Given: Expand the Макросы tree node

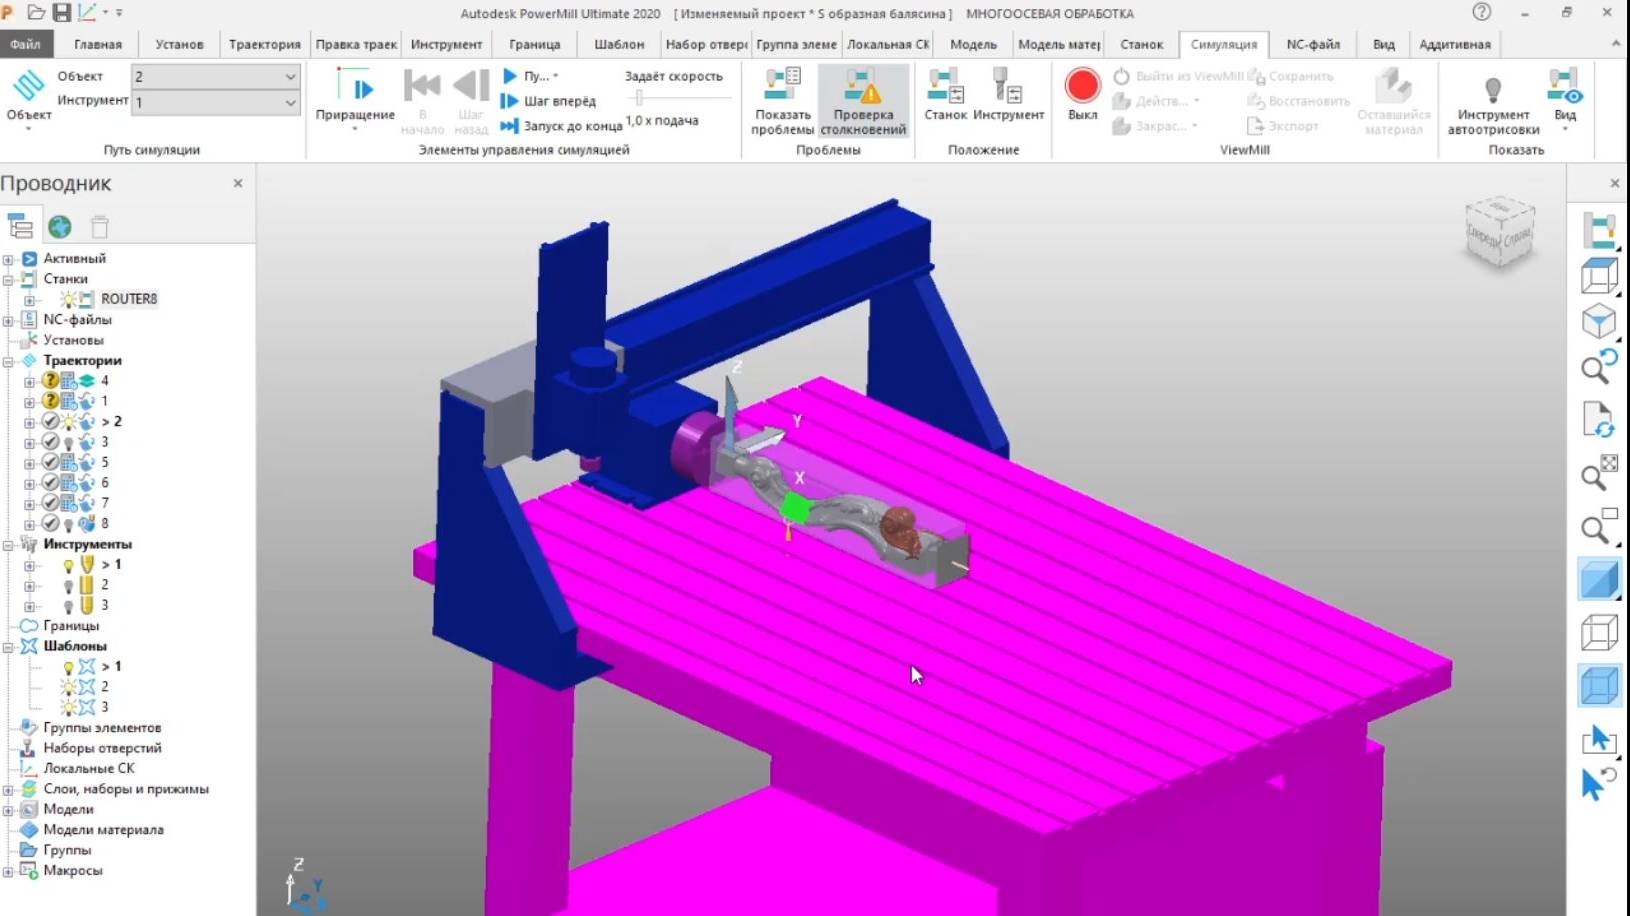Looking at the screenshot, I should click(x=8, y=871).
